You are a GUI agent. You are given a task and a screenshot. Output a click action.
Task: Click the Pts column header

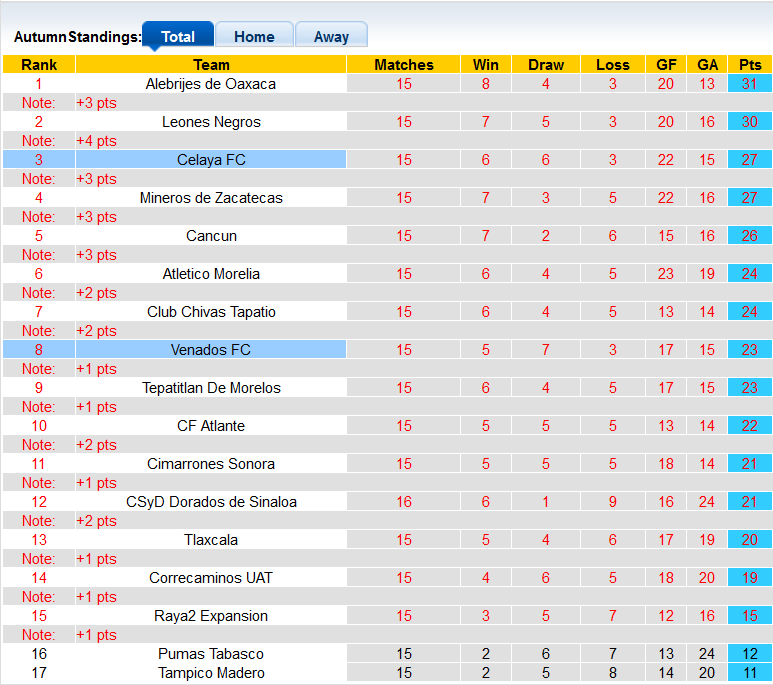pyautogui.click(x=749, y=65)
